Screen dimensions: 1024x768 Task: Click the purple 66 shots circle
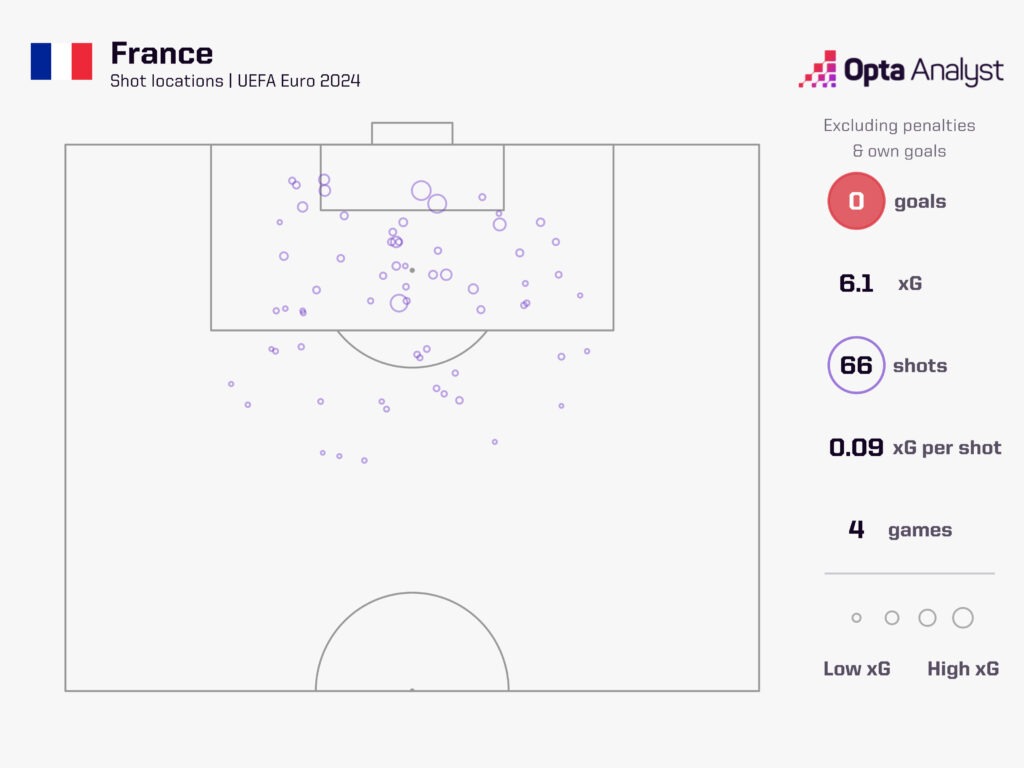[856, 365]
